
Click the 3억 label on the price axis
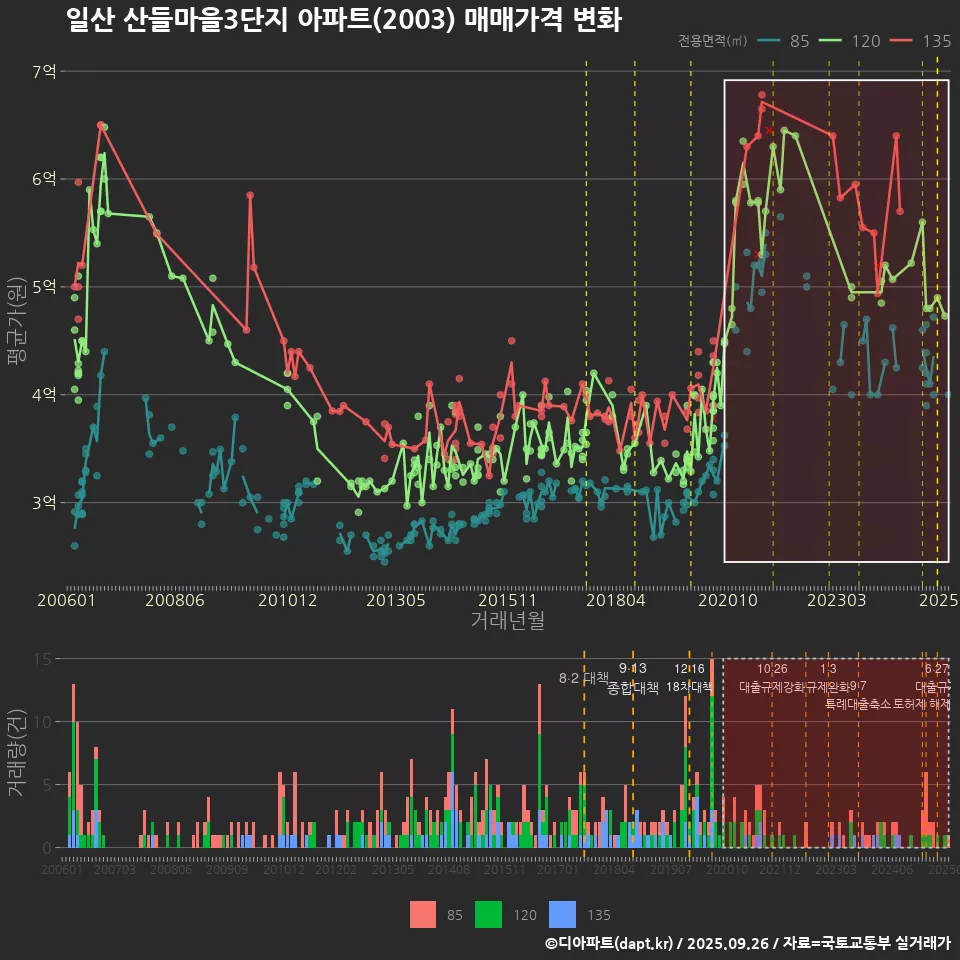tap(44, 502)
